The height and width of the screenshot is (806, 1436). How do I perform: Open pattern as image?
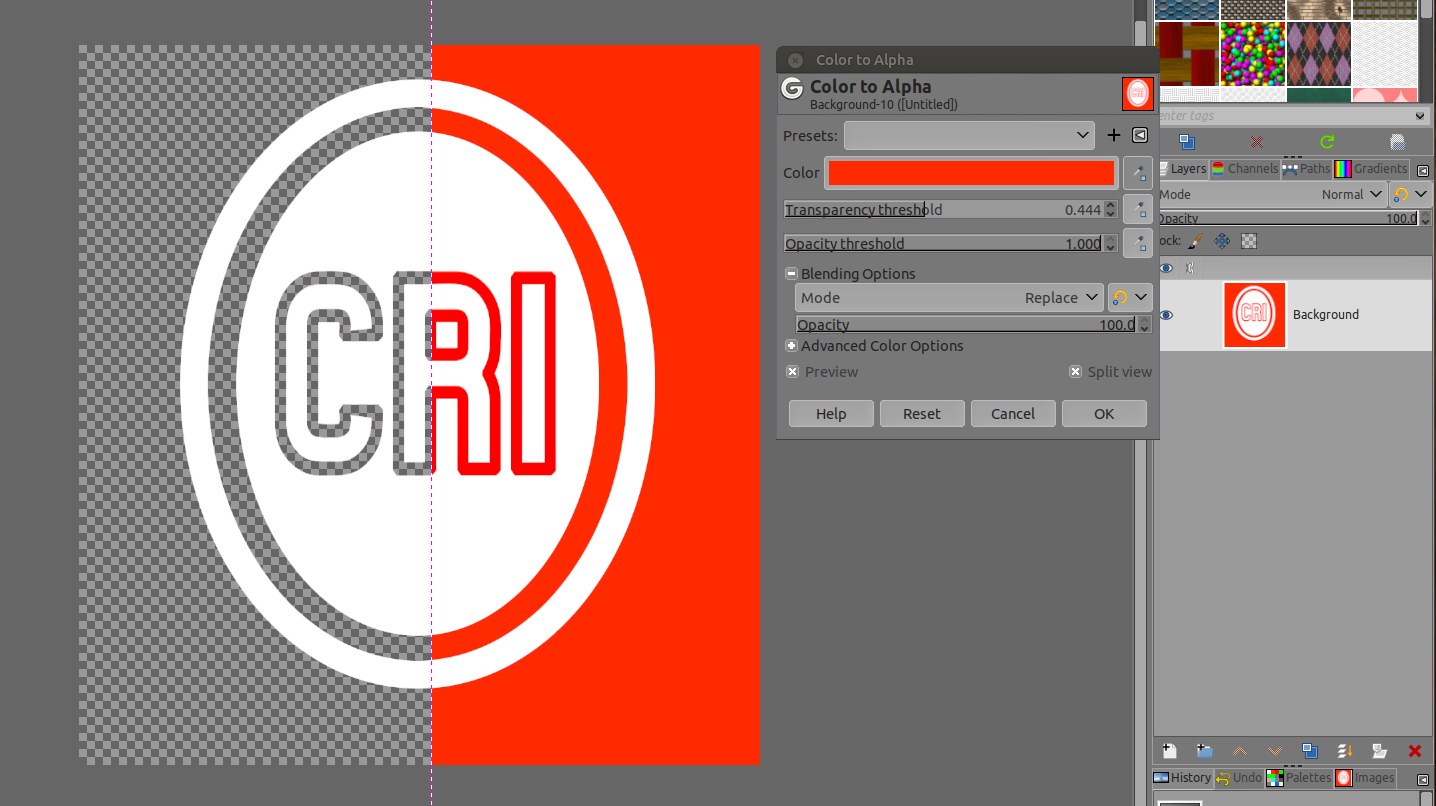pyautogui.click(x=1397, y=142)
